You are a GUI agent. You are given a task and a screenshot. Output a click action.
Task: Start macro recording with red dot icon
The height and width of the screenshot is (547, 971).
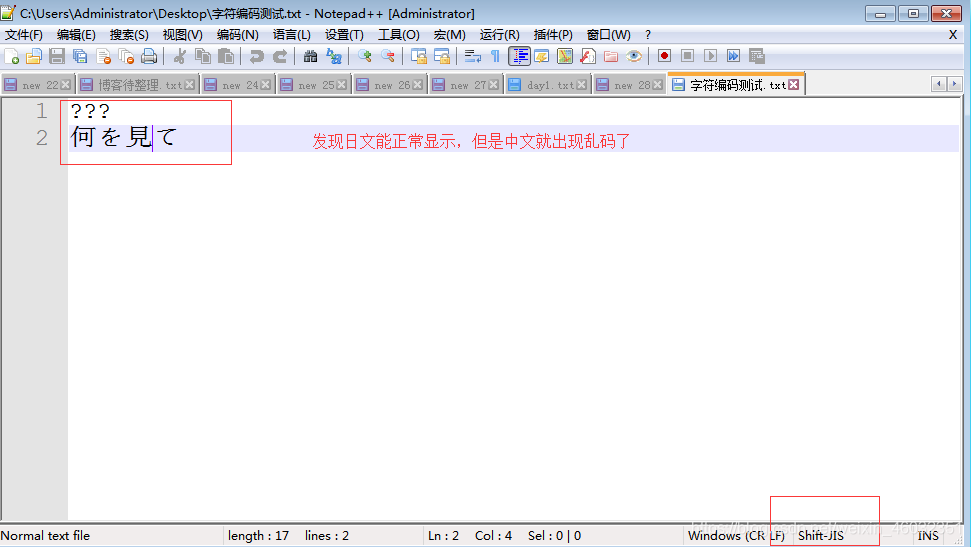(664, 56)
